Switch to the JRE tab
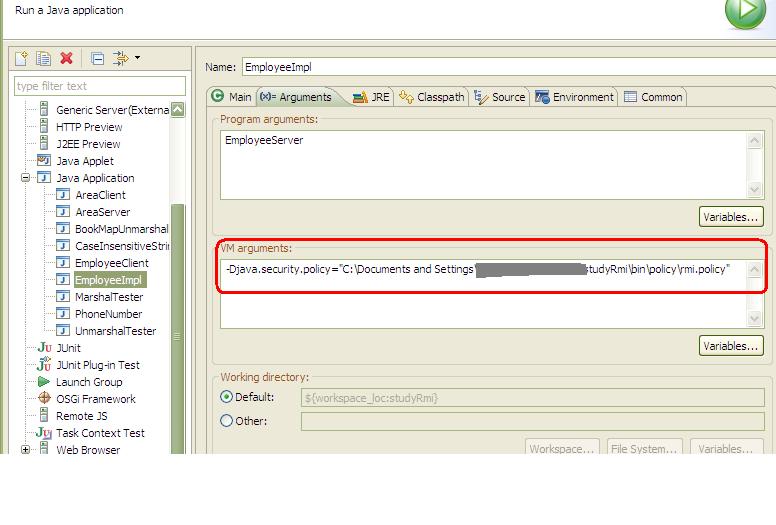The image size is (776, 525). 372,97
